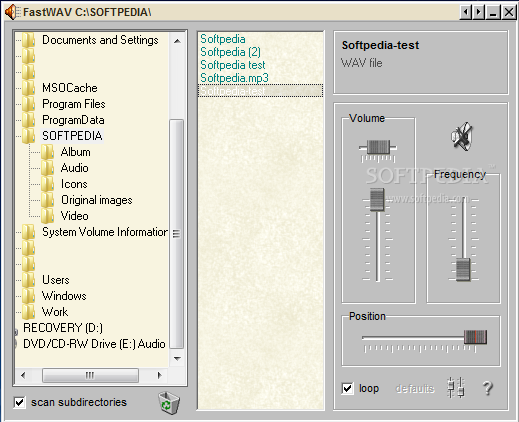519x422 pixels.
Task: Click the defaults button
Action: tap(415, 388)
